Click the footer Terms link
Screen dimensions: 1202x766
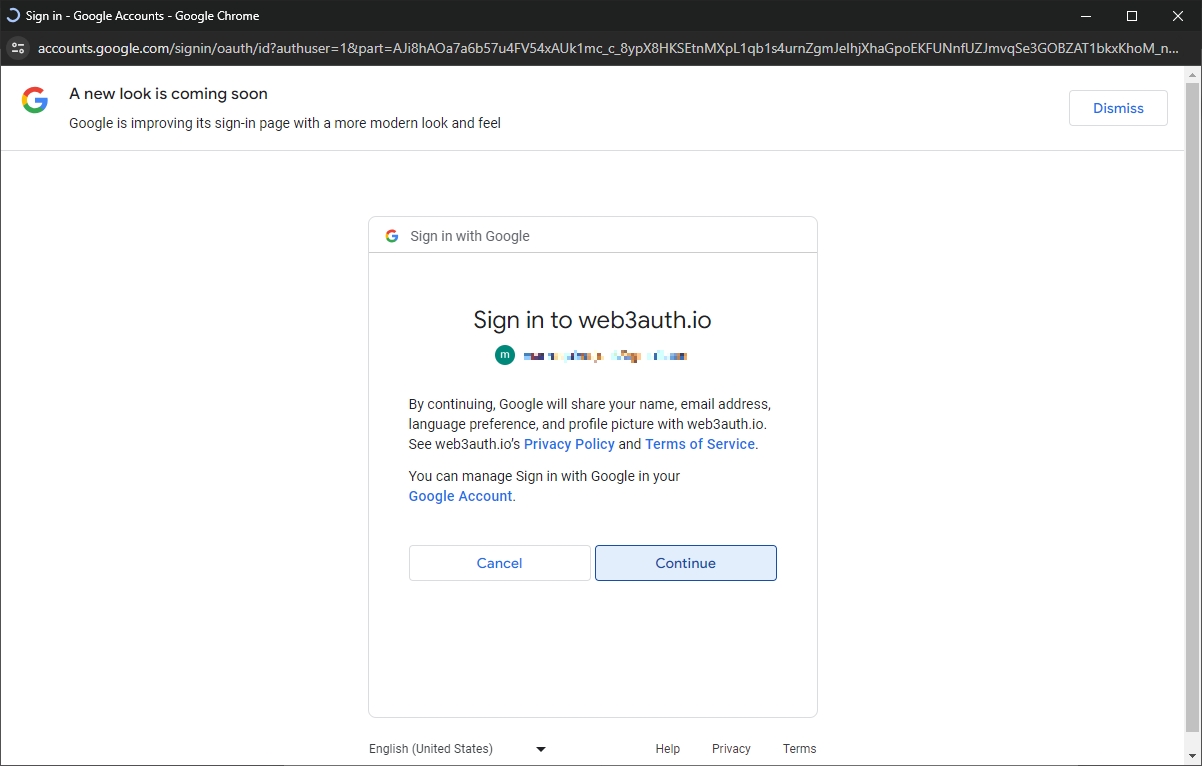[799, 749]
